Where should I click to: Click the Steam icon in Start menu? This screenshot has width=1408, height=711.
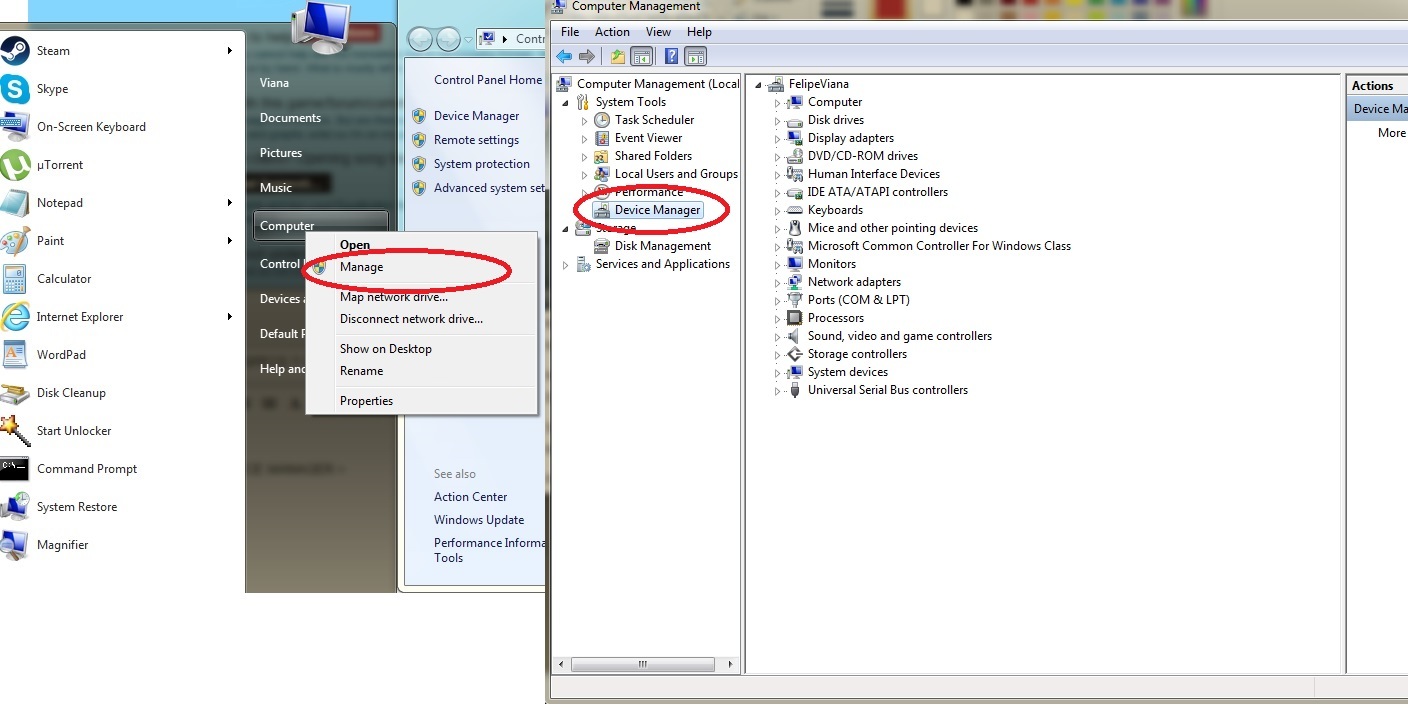(15, 51)
